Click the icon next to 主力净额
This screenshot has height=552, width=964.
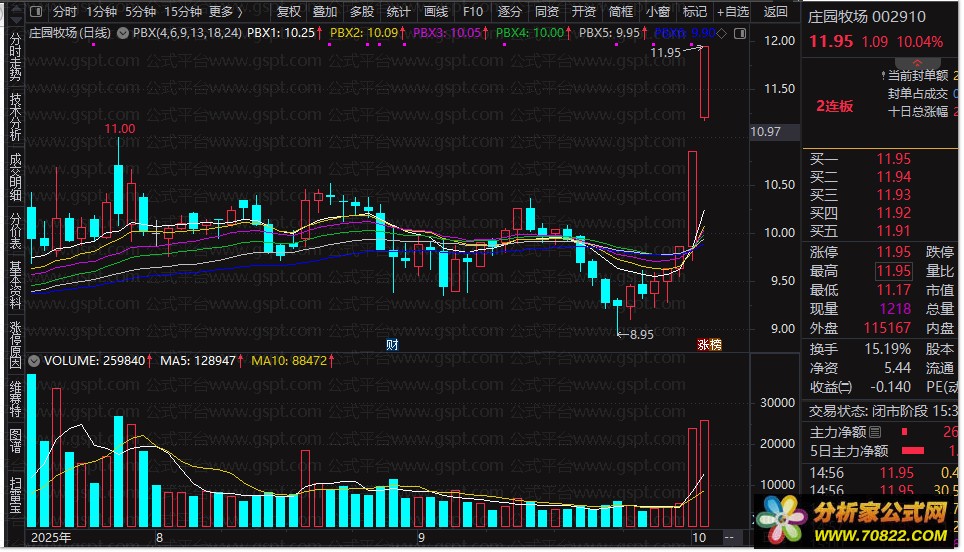875,432
